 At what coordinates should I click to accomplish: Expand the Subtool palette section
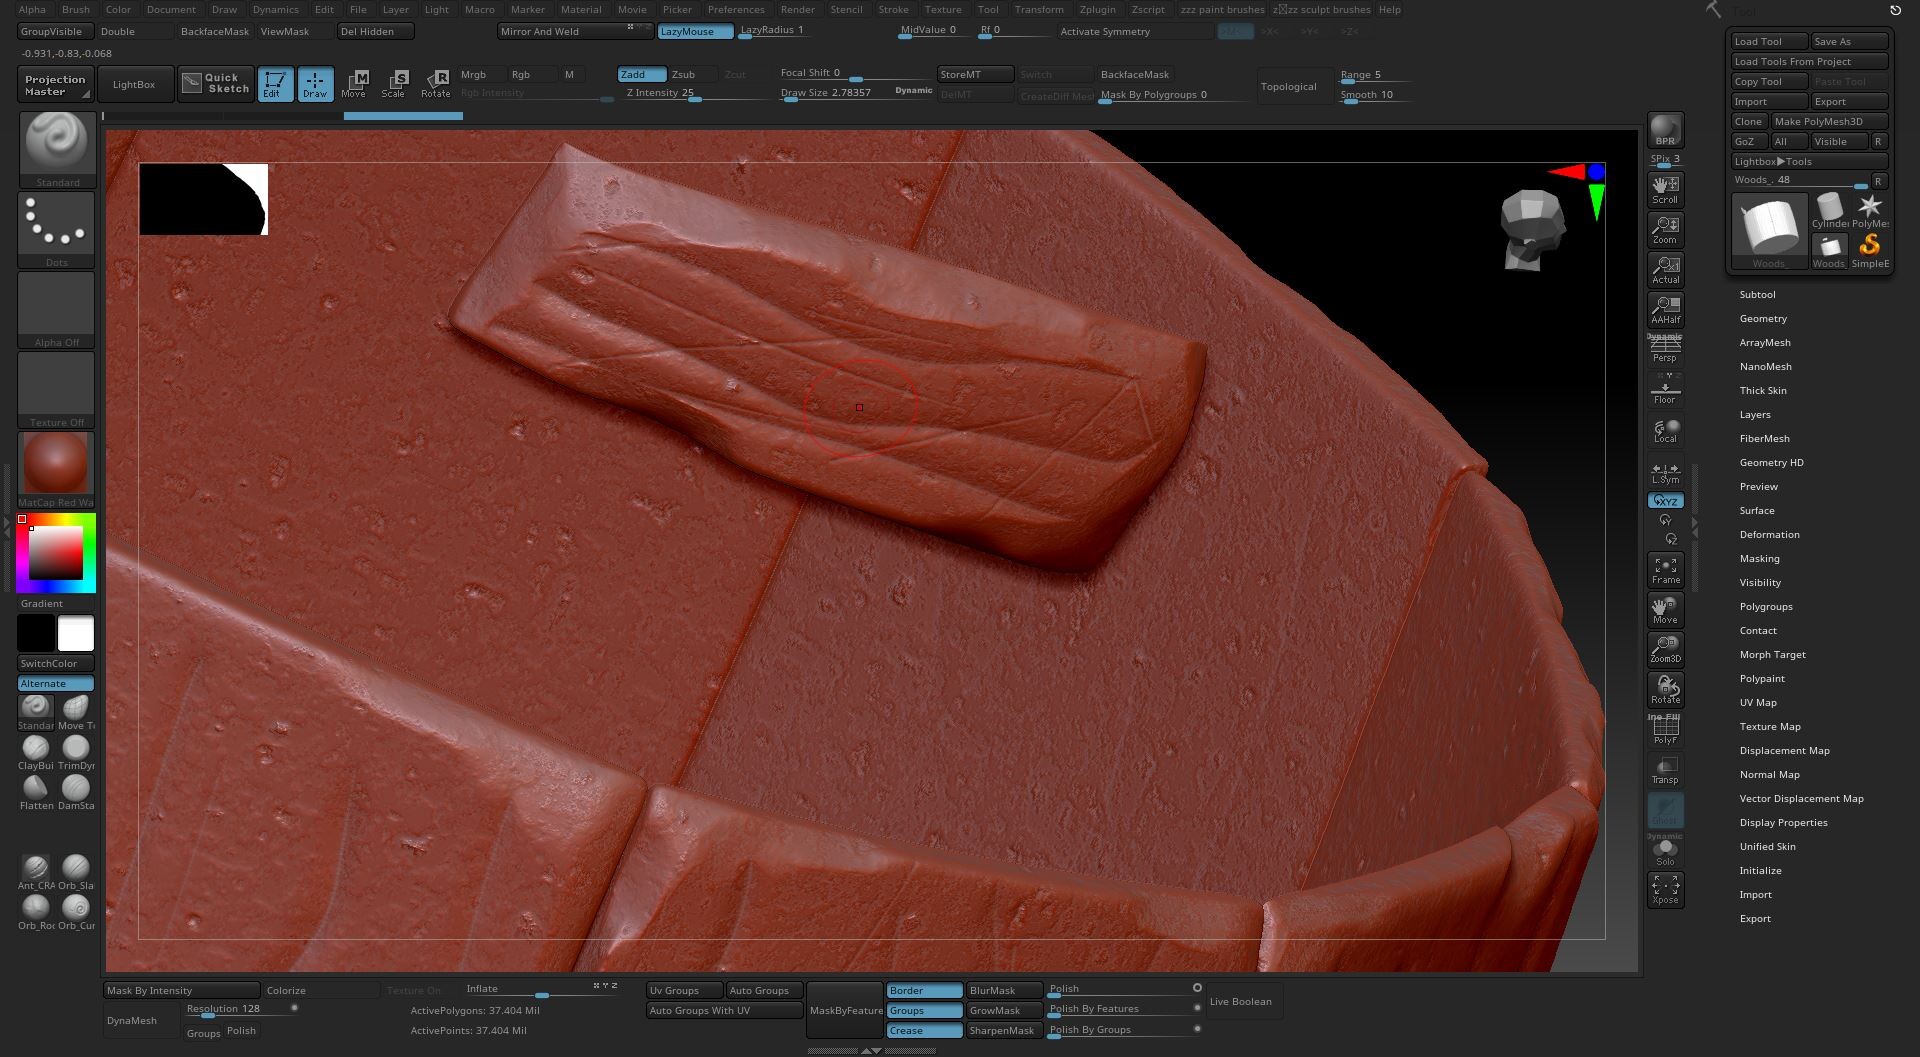coord(1757,295)
